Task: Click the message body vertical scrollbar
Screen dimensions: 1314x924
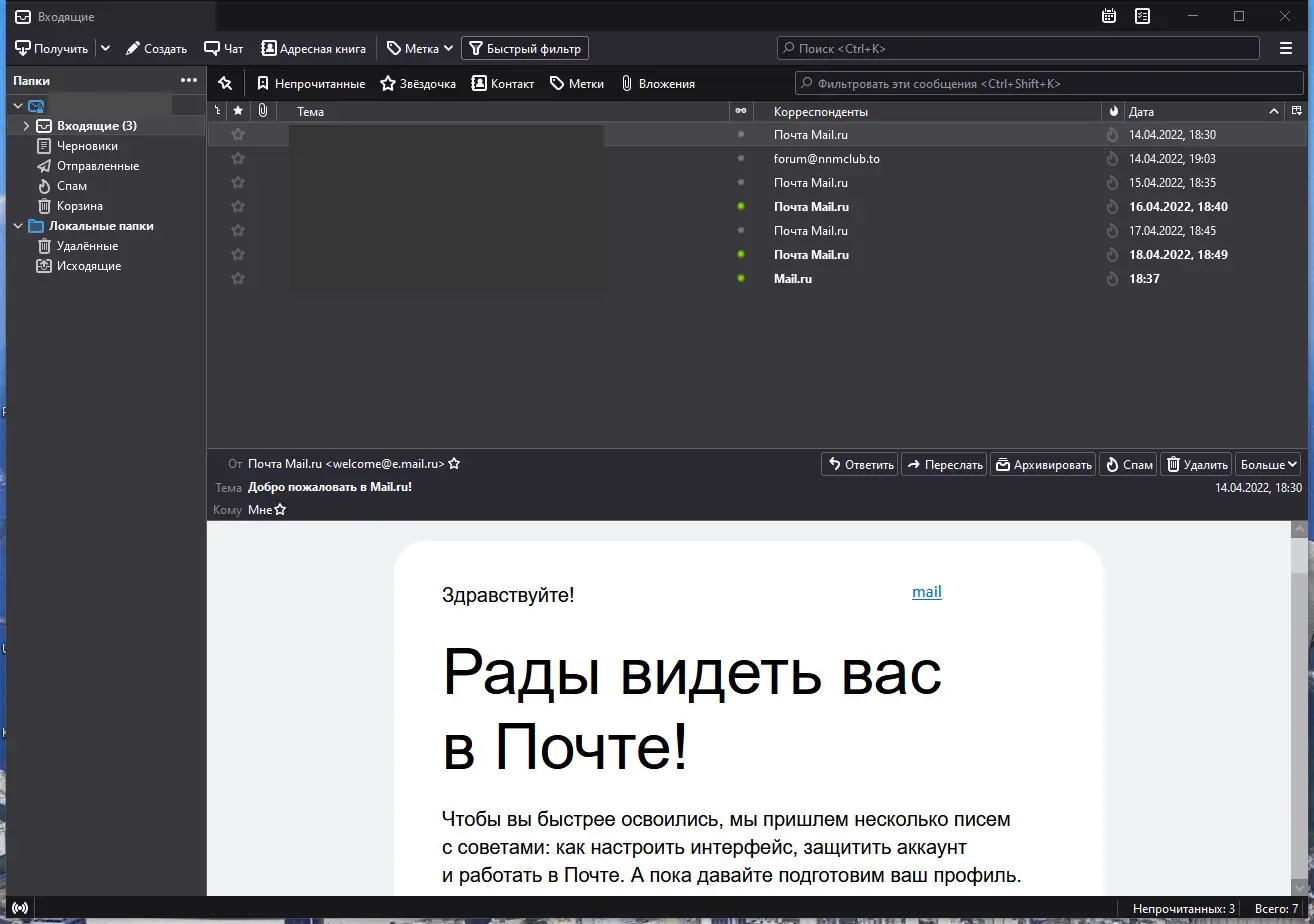Action: 1301,708
